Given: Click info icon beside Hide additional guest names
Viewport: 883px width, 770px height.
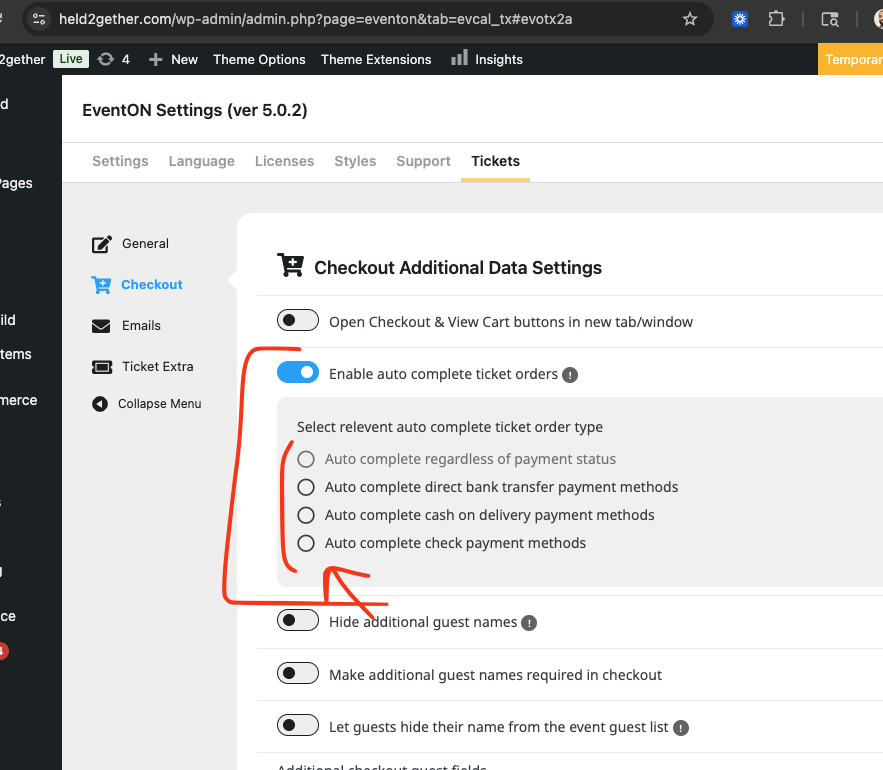Looking at the screenshot, I should [x=529, y=623].
